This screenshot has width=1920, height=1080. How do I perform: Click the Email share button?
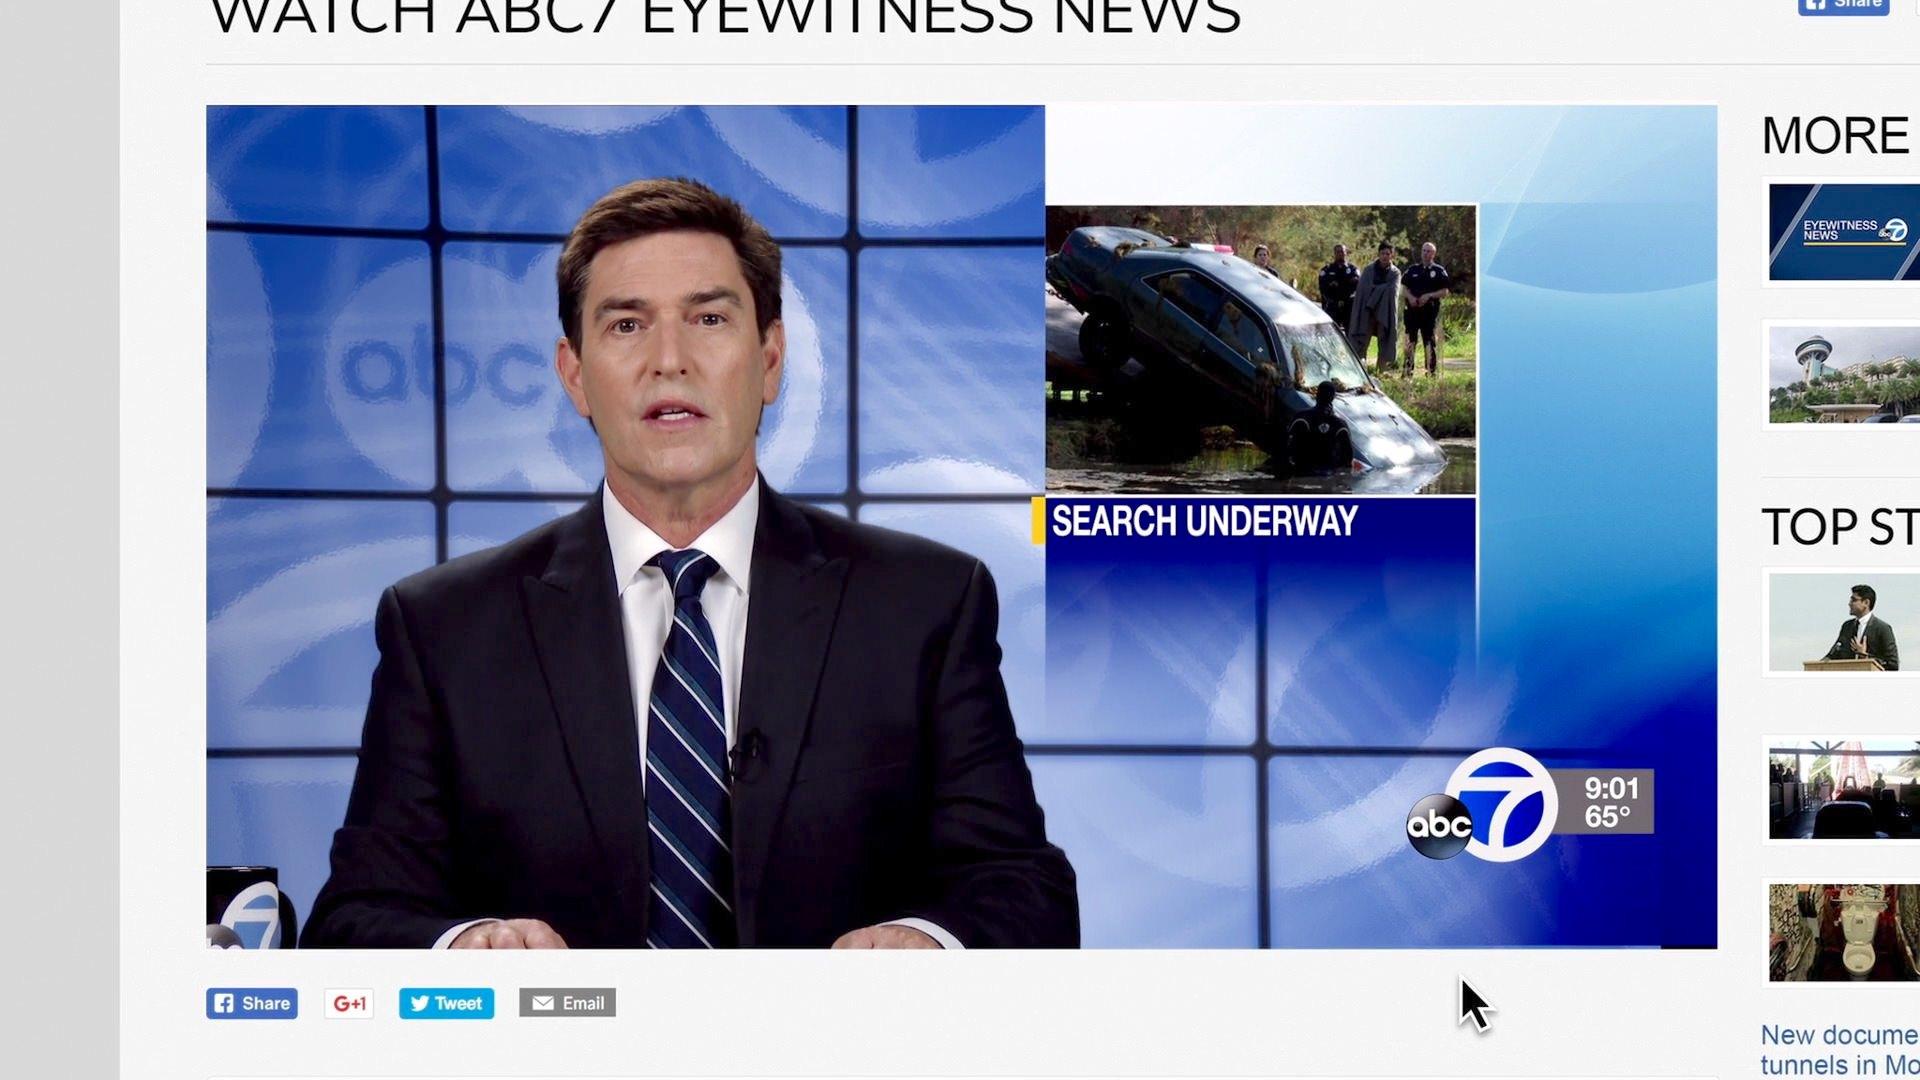[x=567, y=1003]
